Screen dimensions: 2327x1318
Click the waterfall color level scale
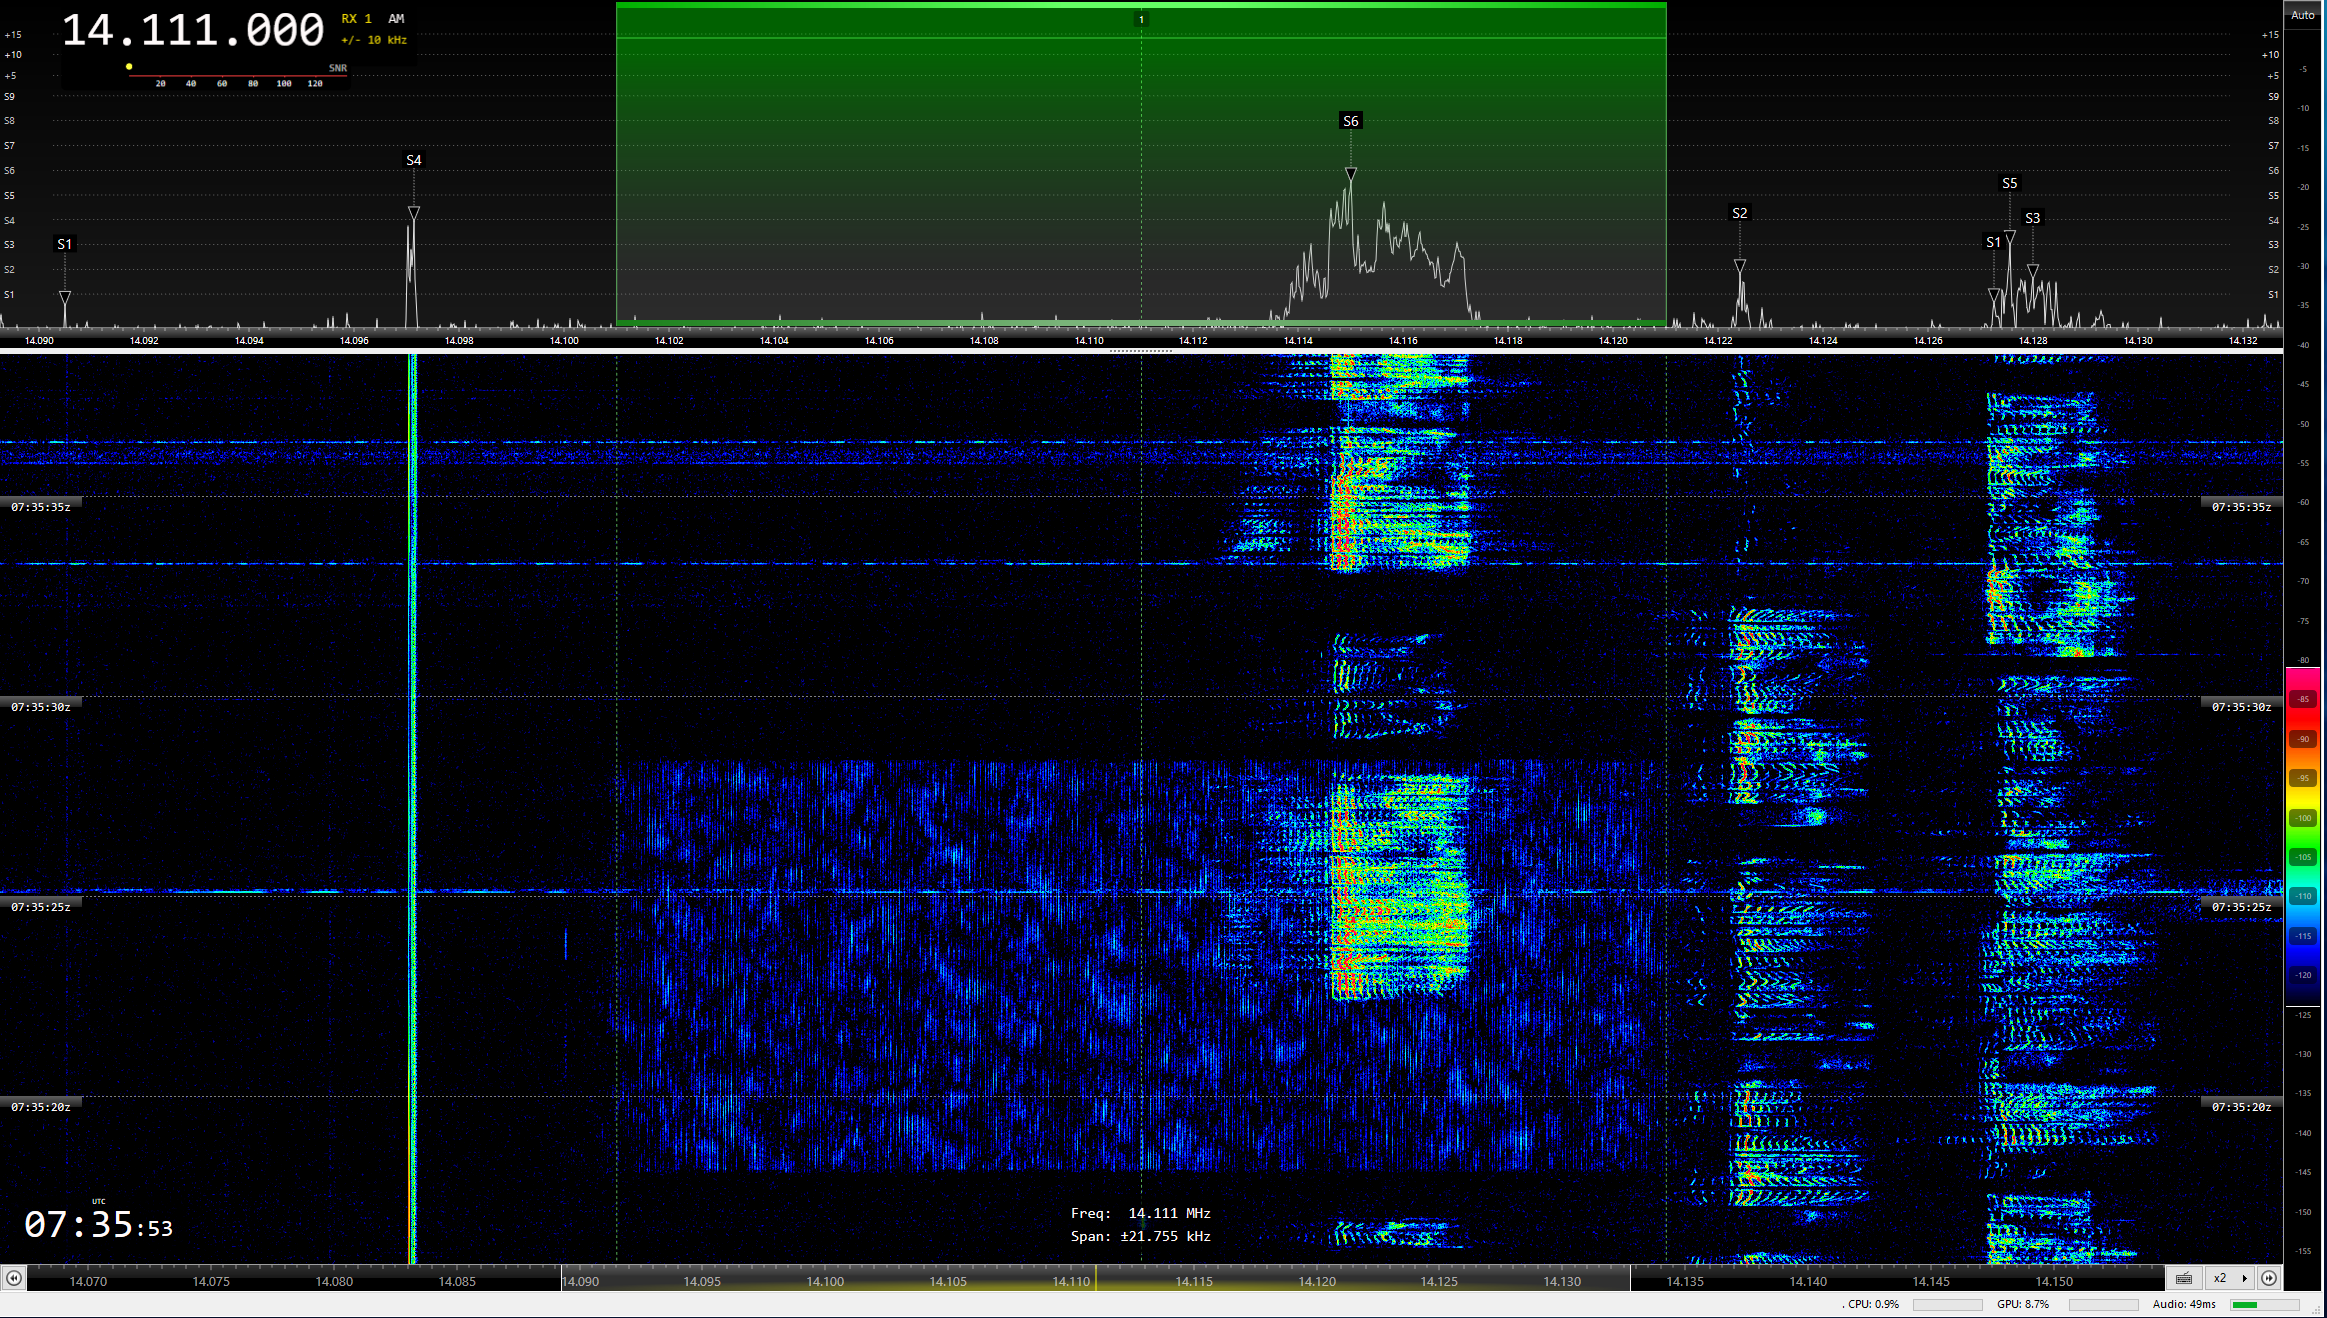2303,837
